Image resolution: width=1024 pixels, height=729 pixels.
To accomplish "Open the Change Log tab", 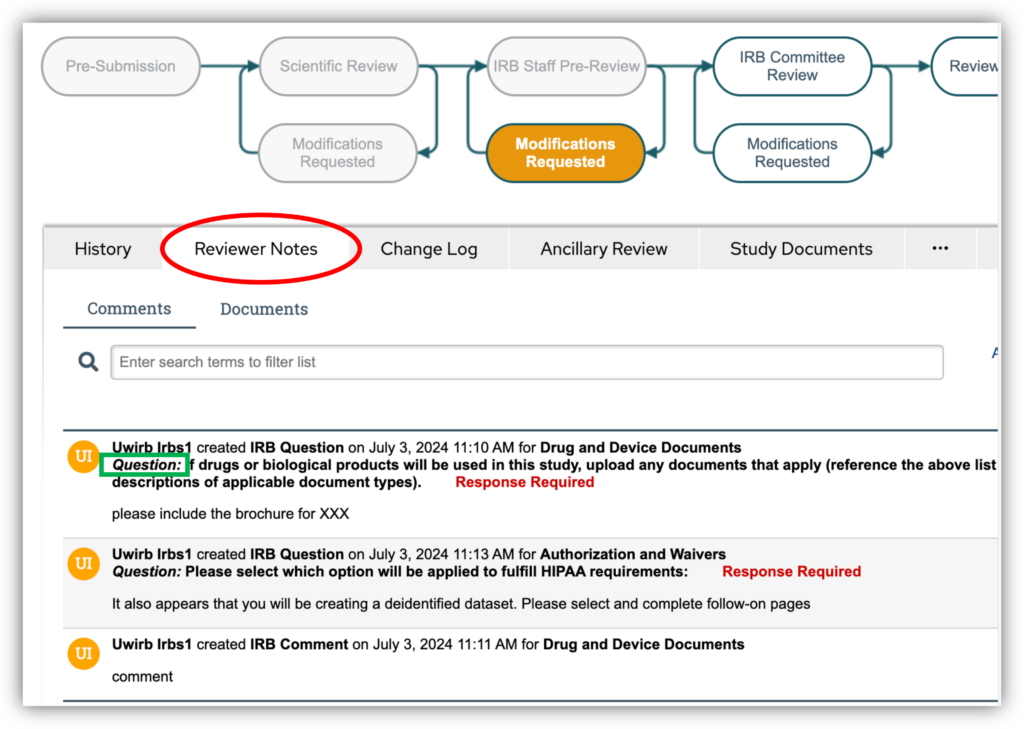I will [428, 248].
